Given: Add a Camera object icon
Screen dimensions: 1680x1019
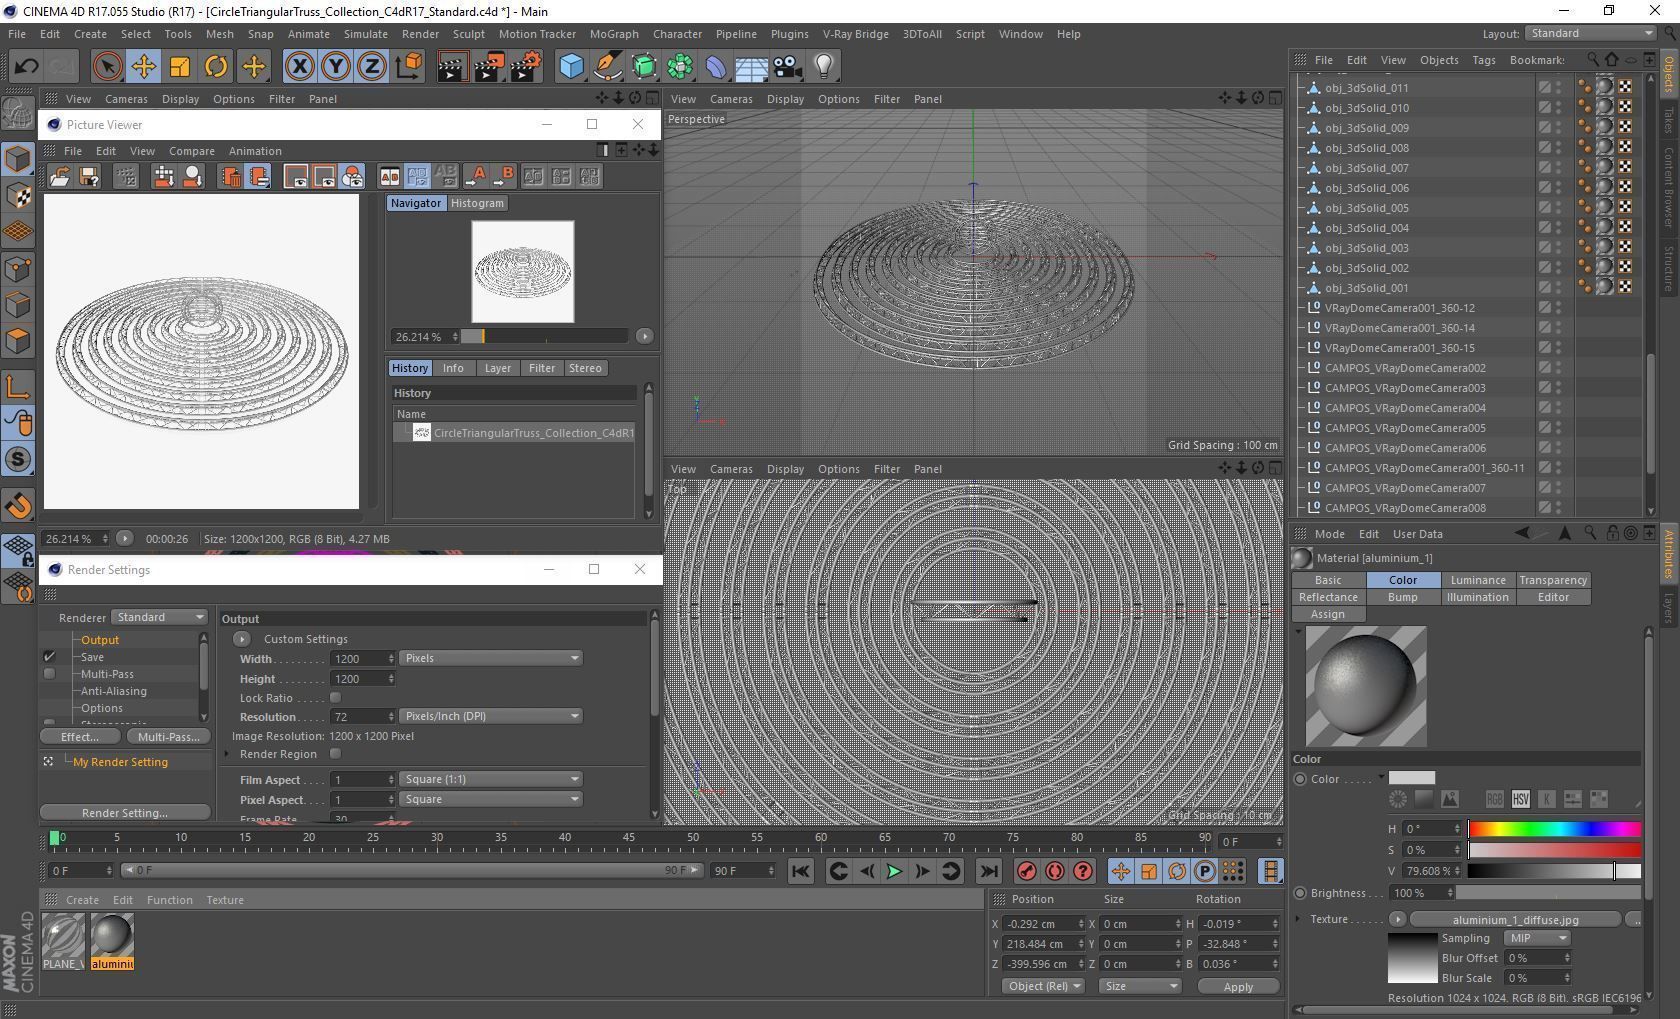Looking at the screenshot, I should 787,67.
